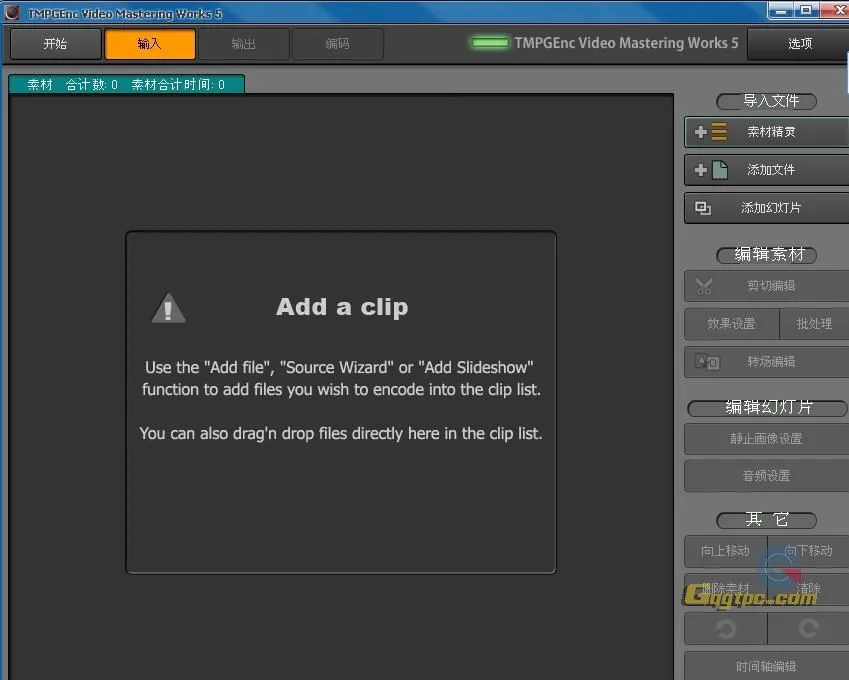Click the 效果设置 effects settings button
Image resolution: width=849 pixels, height=680 pixels.
[731, 324]
